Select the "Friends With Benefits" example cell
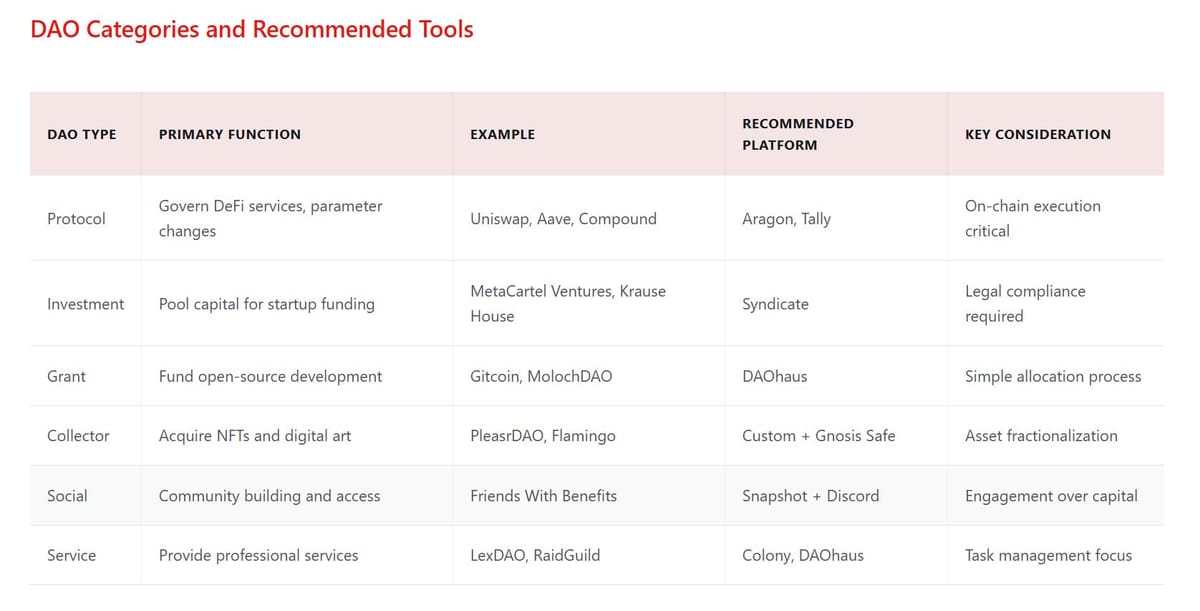 coord(543,496)
